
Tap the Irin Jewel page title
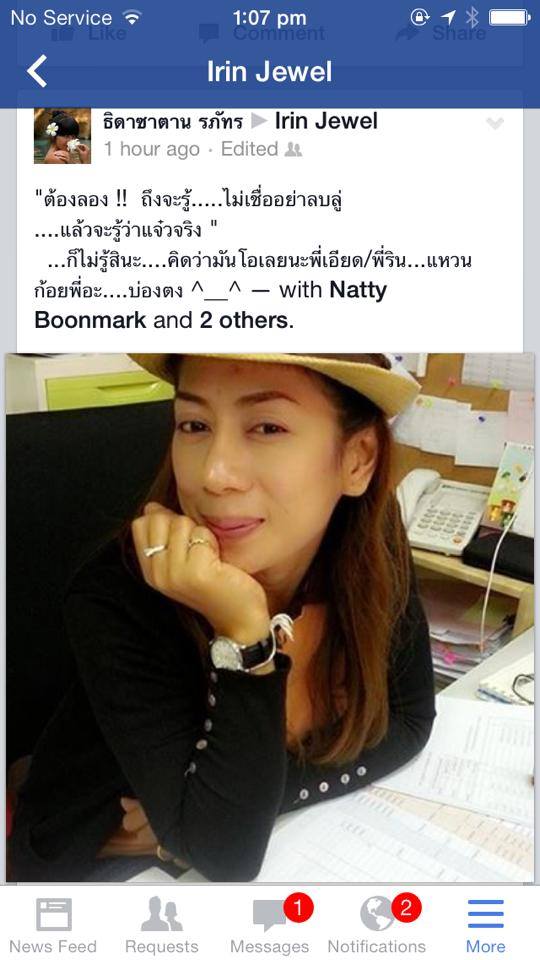click(269, 72)
